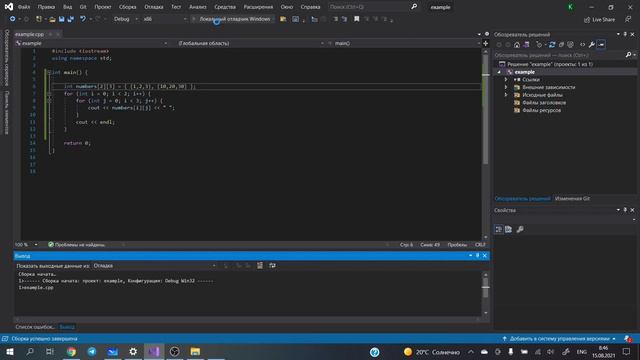The image size is (640, 360).
Task: Expand the Внешние зависимости node
Action: [506, 87]
